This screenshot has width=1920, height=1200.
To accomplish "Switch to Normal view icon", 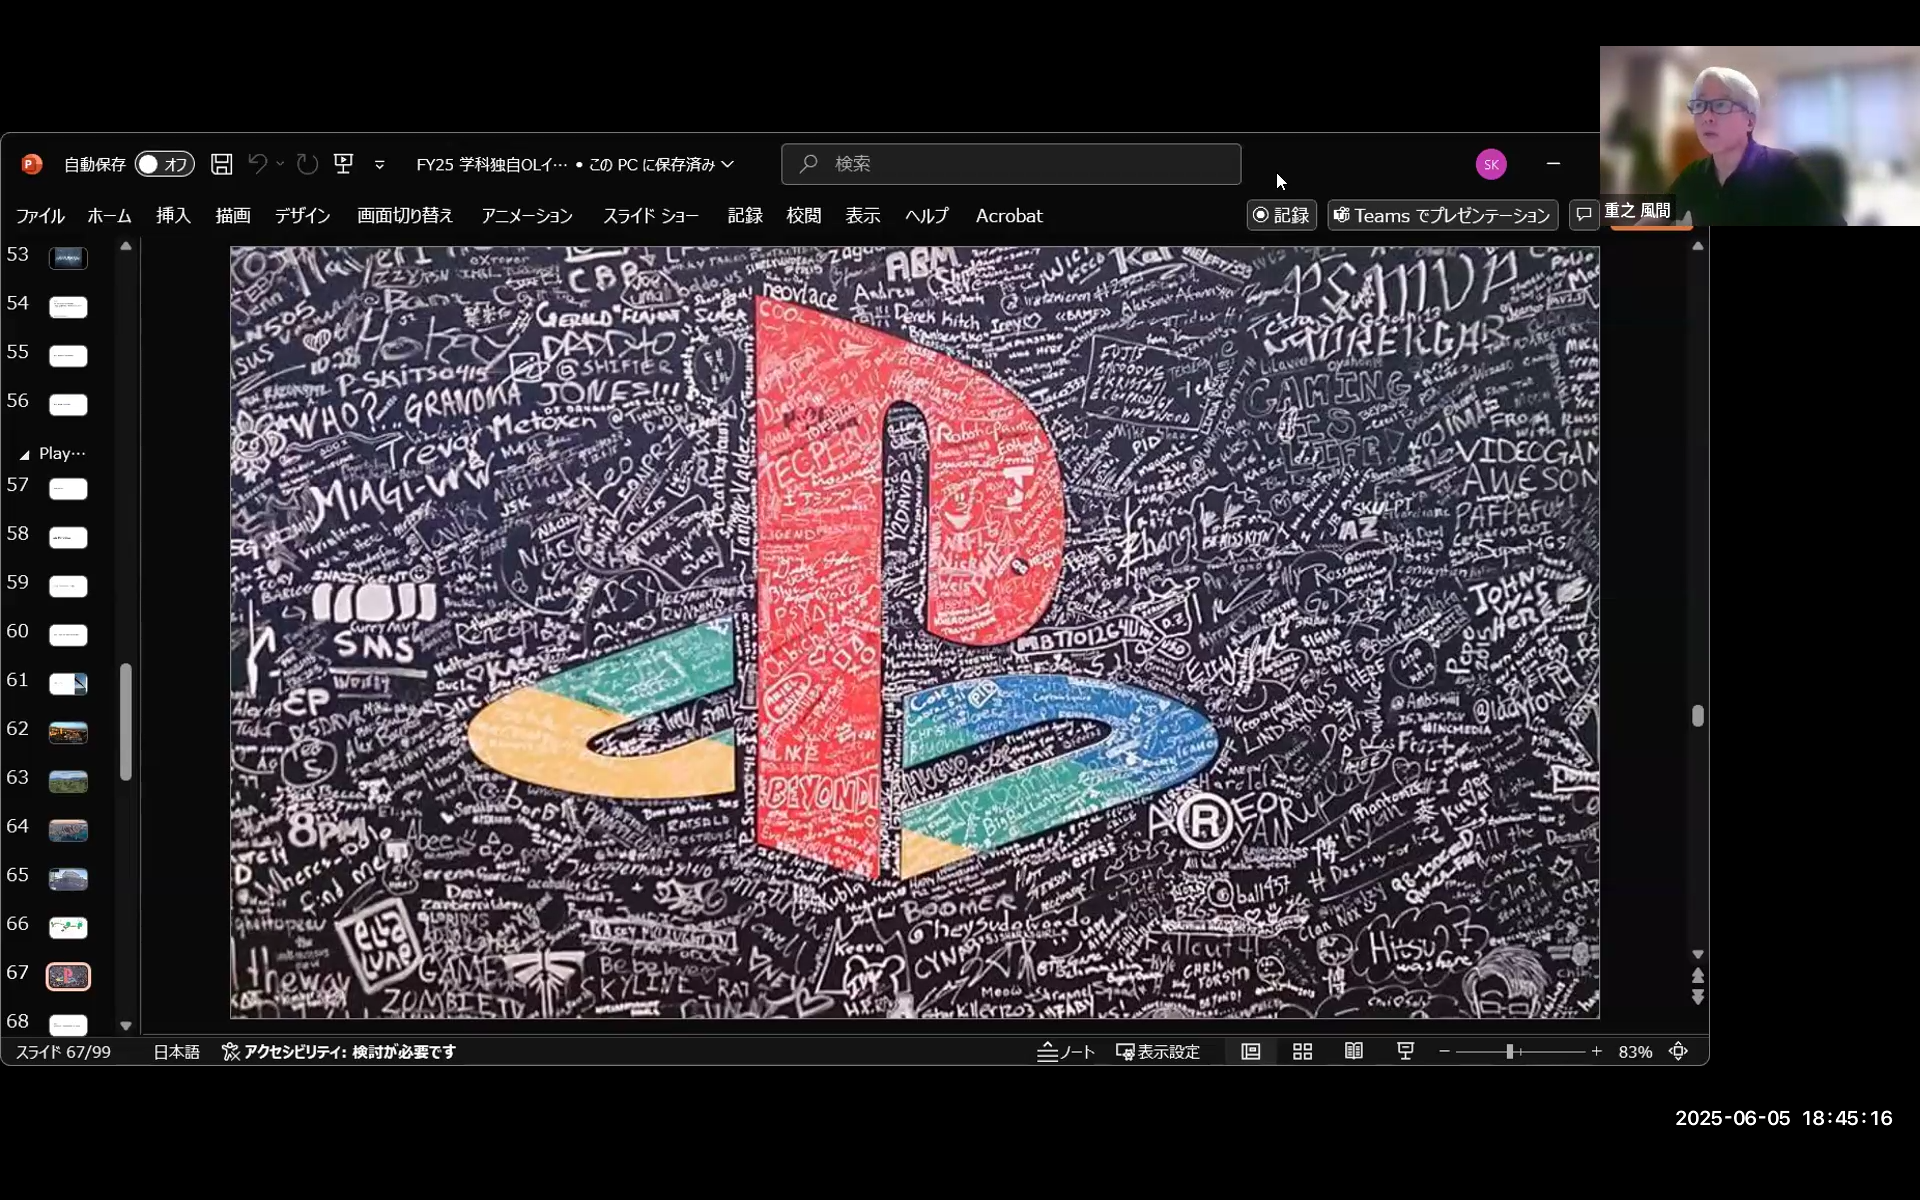I will 1251,1052.
